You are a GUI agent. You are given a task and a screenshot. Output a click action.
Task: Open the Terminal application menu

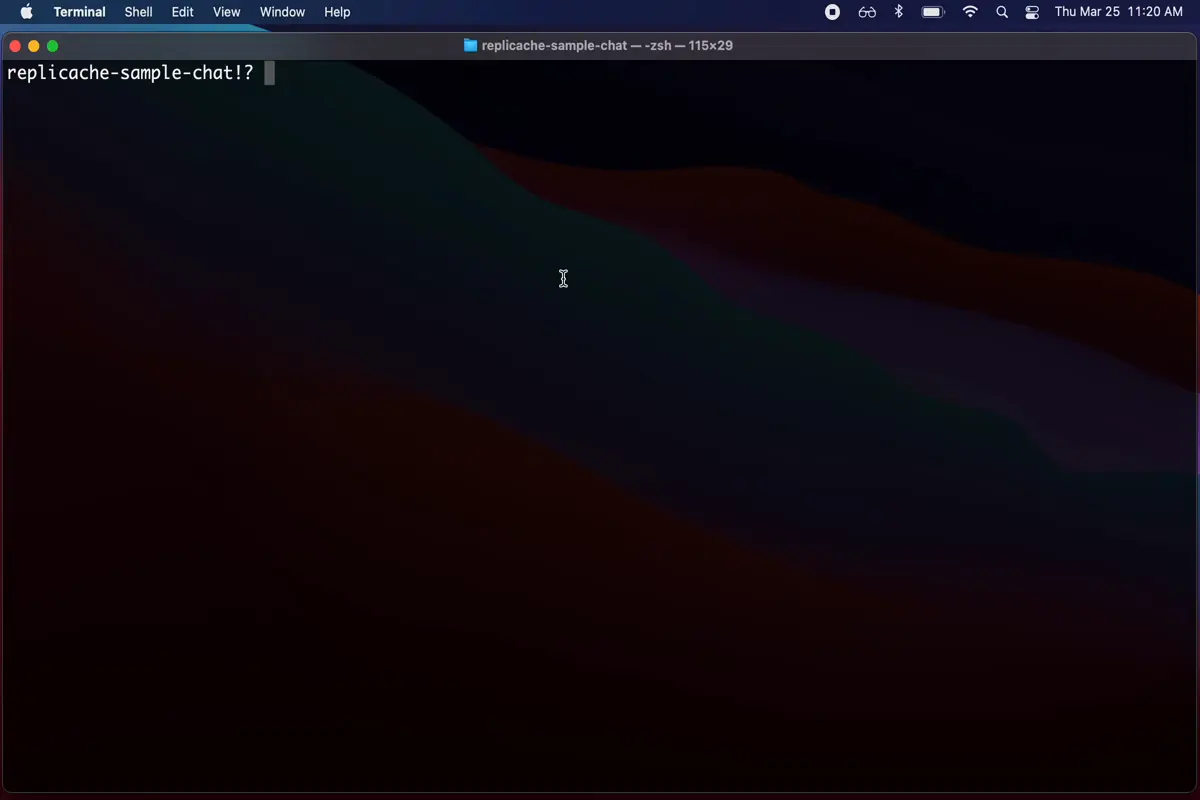[x=79, y=12]
